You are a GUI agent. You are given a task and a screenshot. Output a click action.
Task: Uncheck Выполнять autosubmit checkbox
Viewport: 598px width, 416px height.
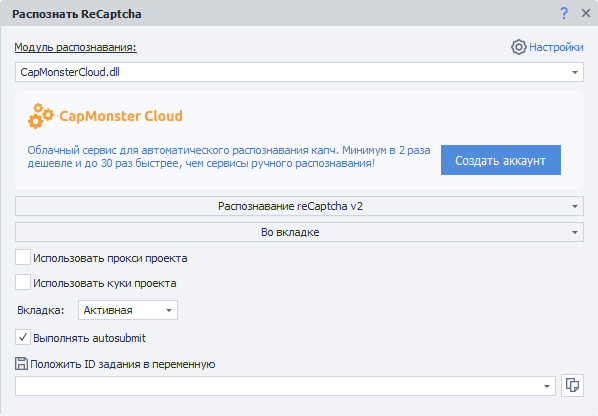(23, 337)
